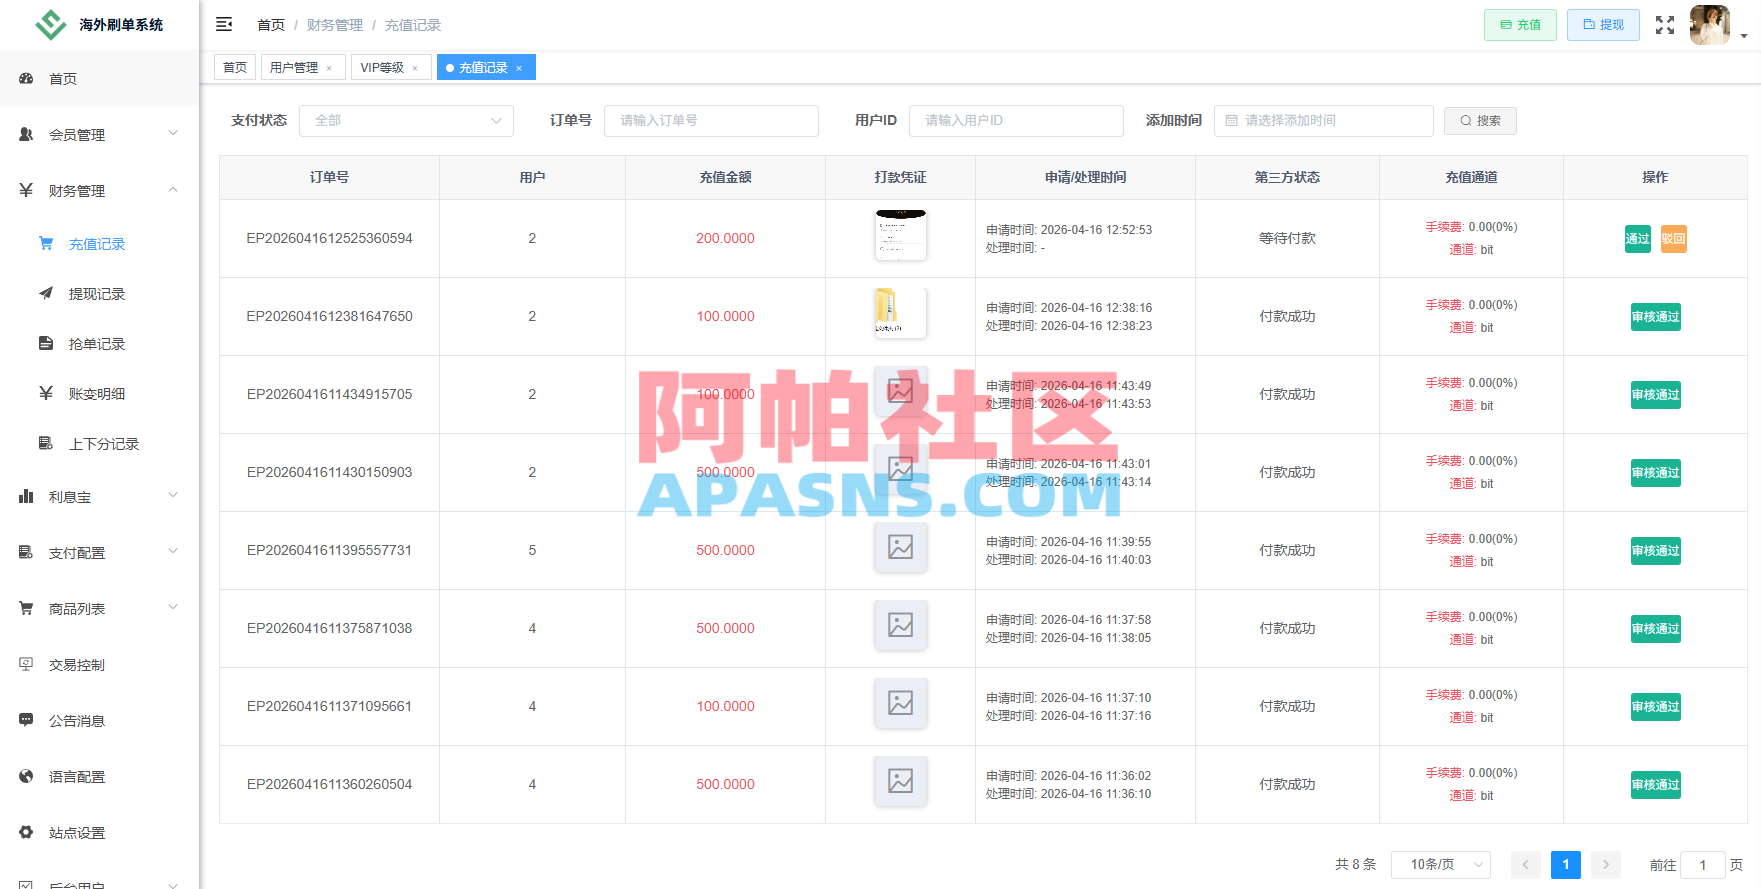Viewport: 1761px width, 889px height.
Task: Collapse the sidebar with the hamburger icon
Action: 224,24
